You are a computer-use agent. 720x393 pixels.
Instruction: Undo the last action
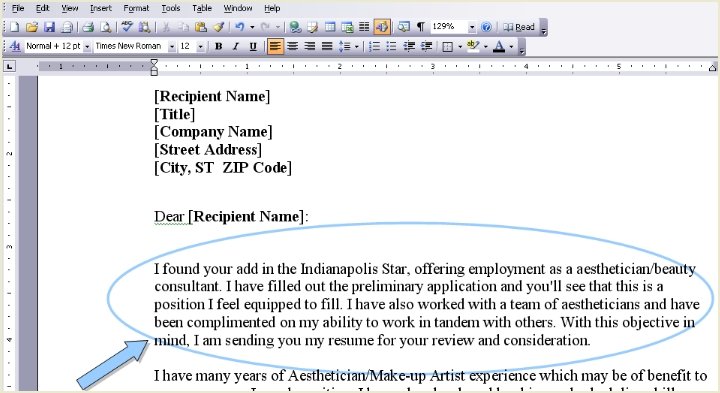[240, 27]
